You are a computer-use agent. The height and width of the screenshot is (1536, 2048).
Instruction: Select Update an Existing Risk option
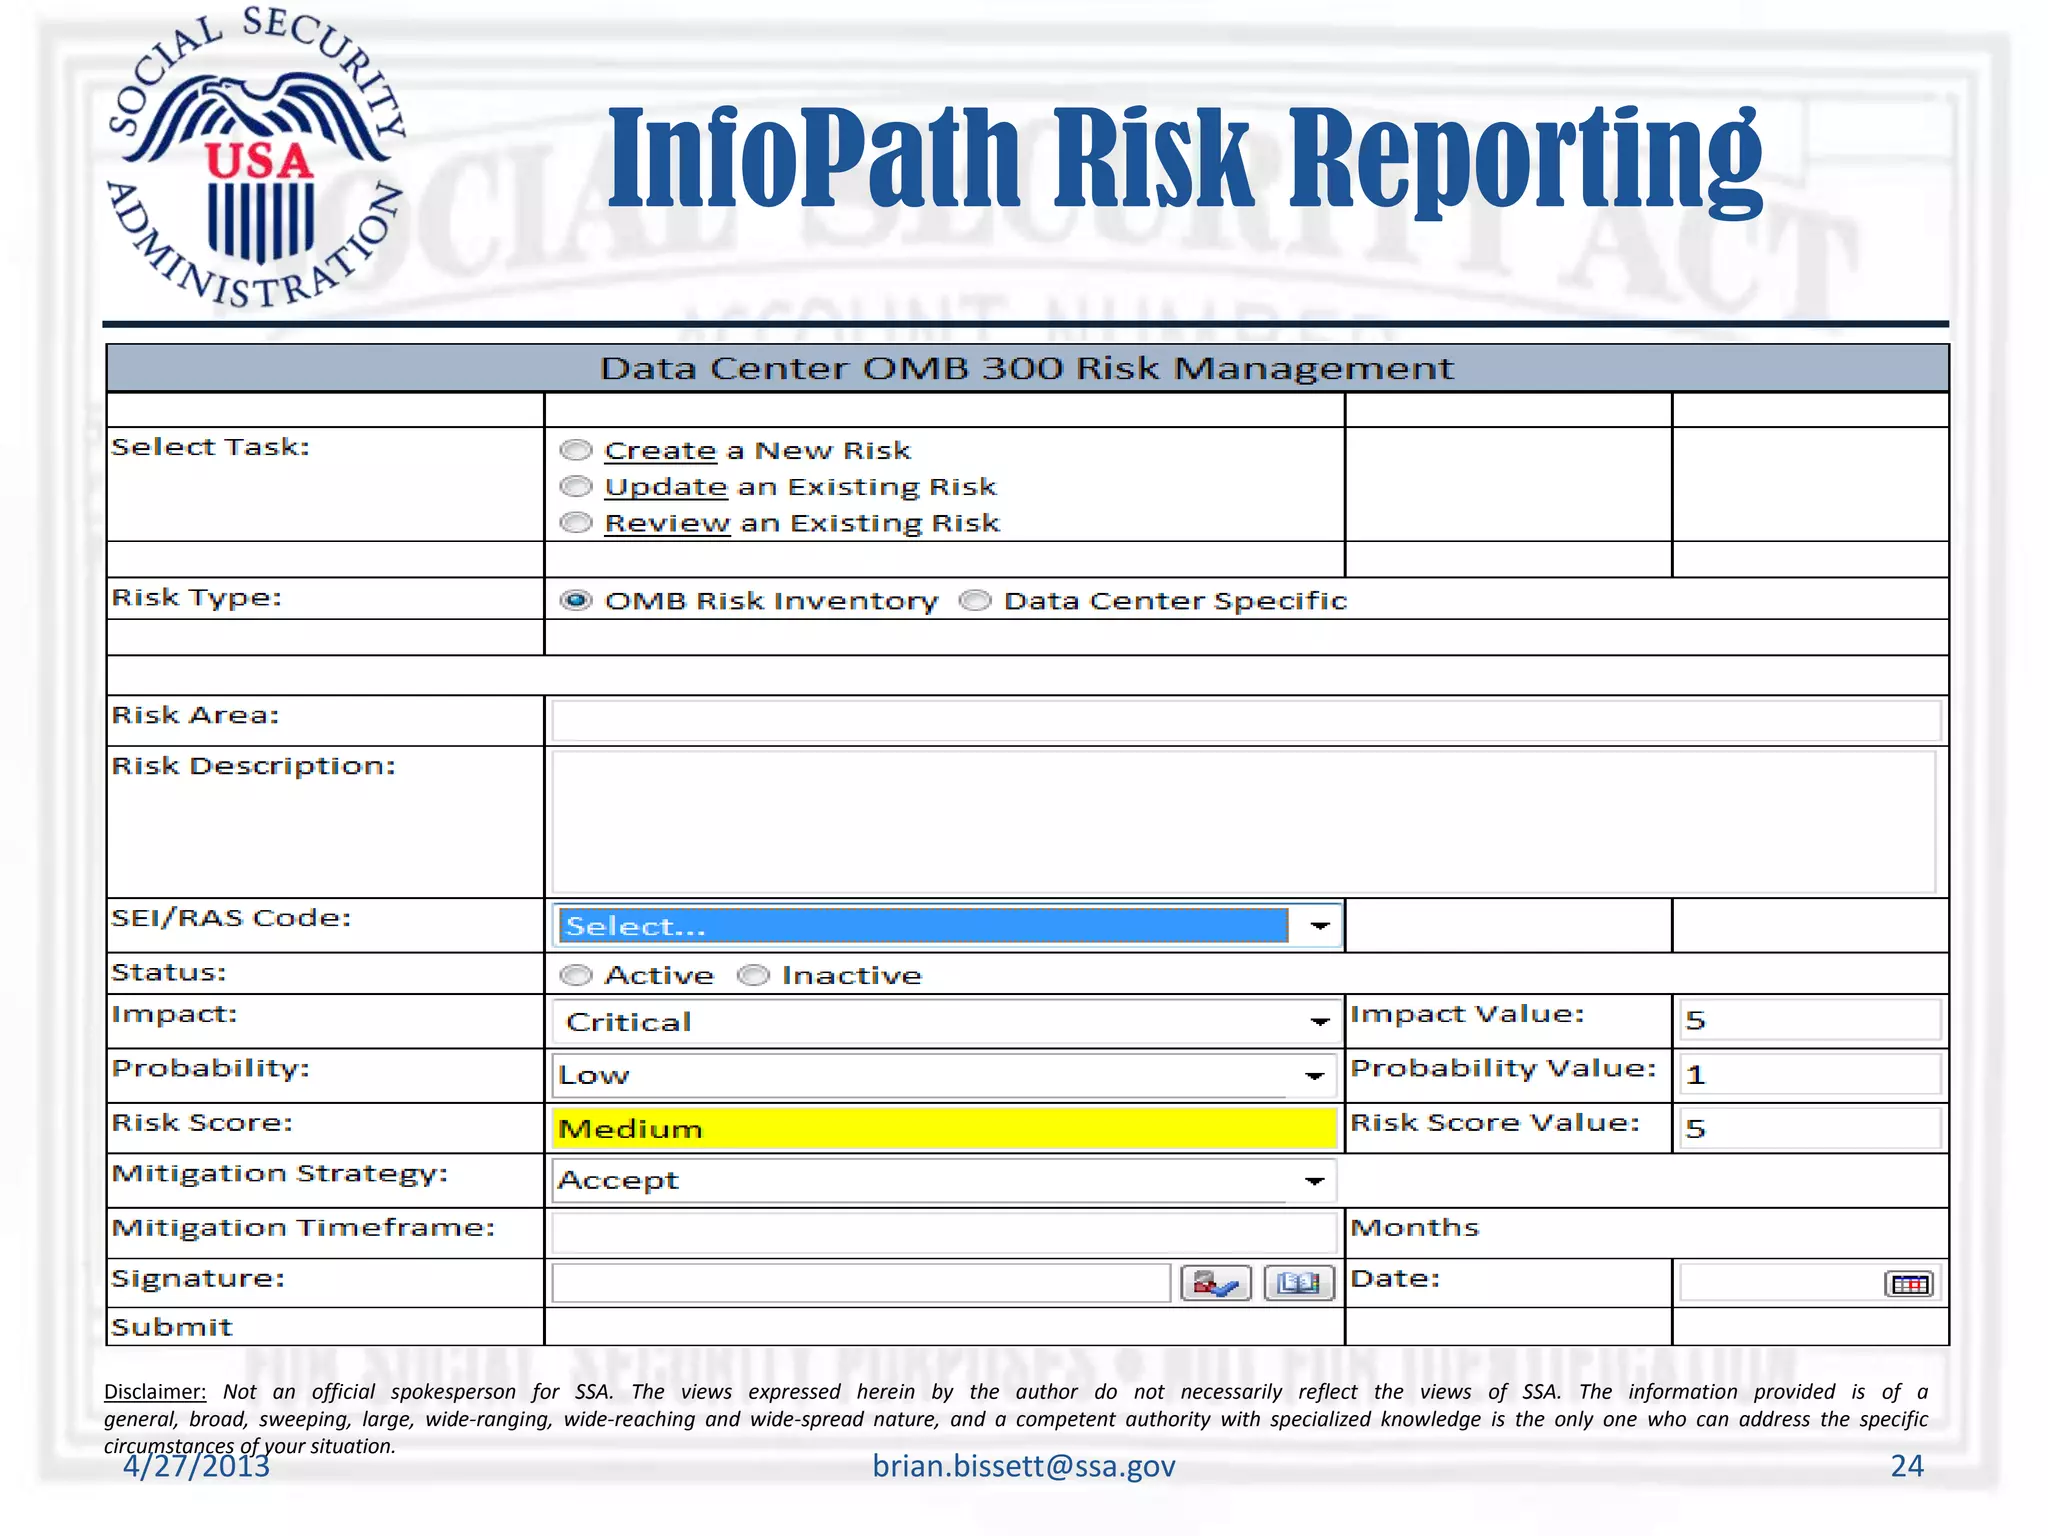tap(576, 487)
